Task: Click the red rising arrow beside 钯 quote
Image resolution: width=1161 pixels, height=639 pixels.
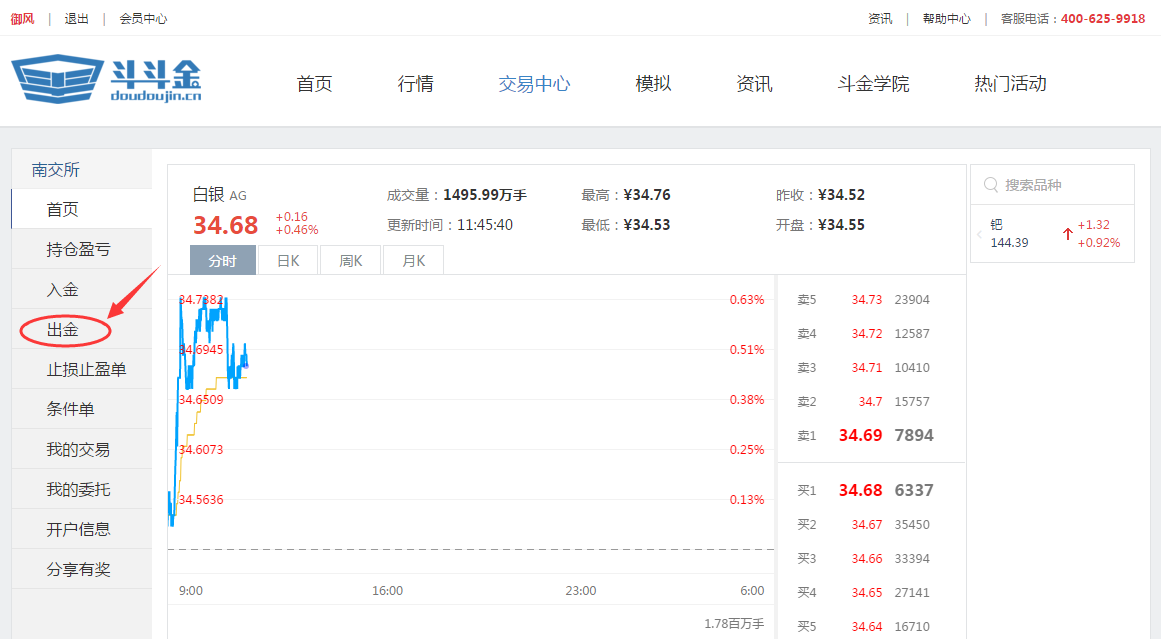Action: pyautogui.click(x=1067, y=233)
